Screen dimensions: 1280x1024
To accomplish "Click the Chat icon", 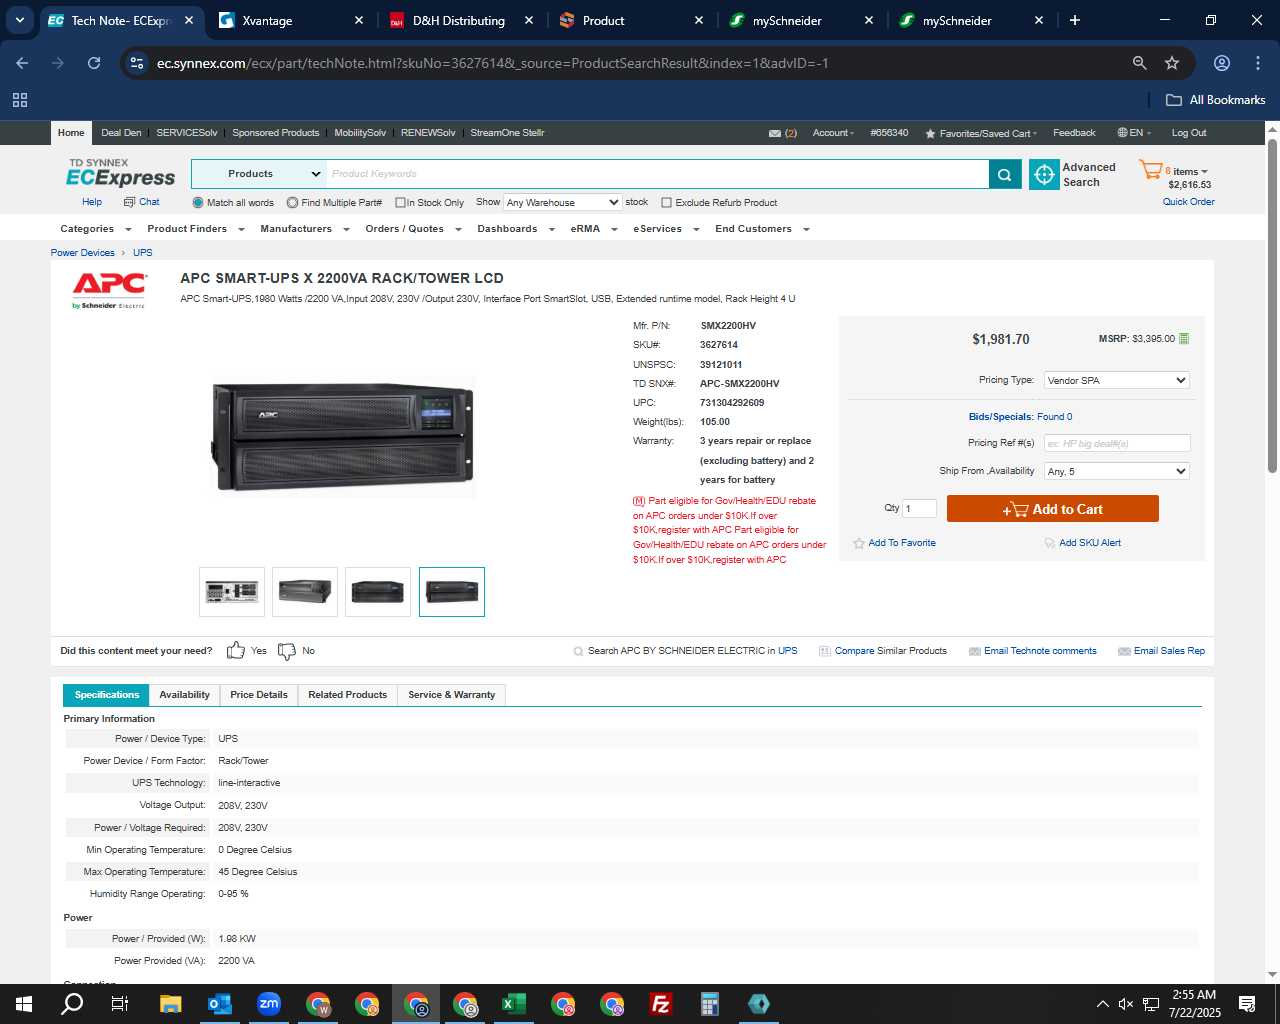I will click(129, 202).
